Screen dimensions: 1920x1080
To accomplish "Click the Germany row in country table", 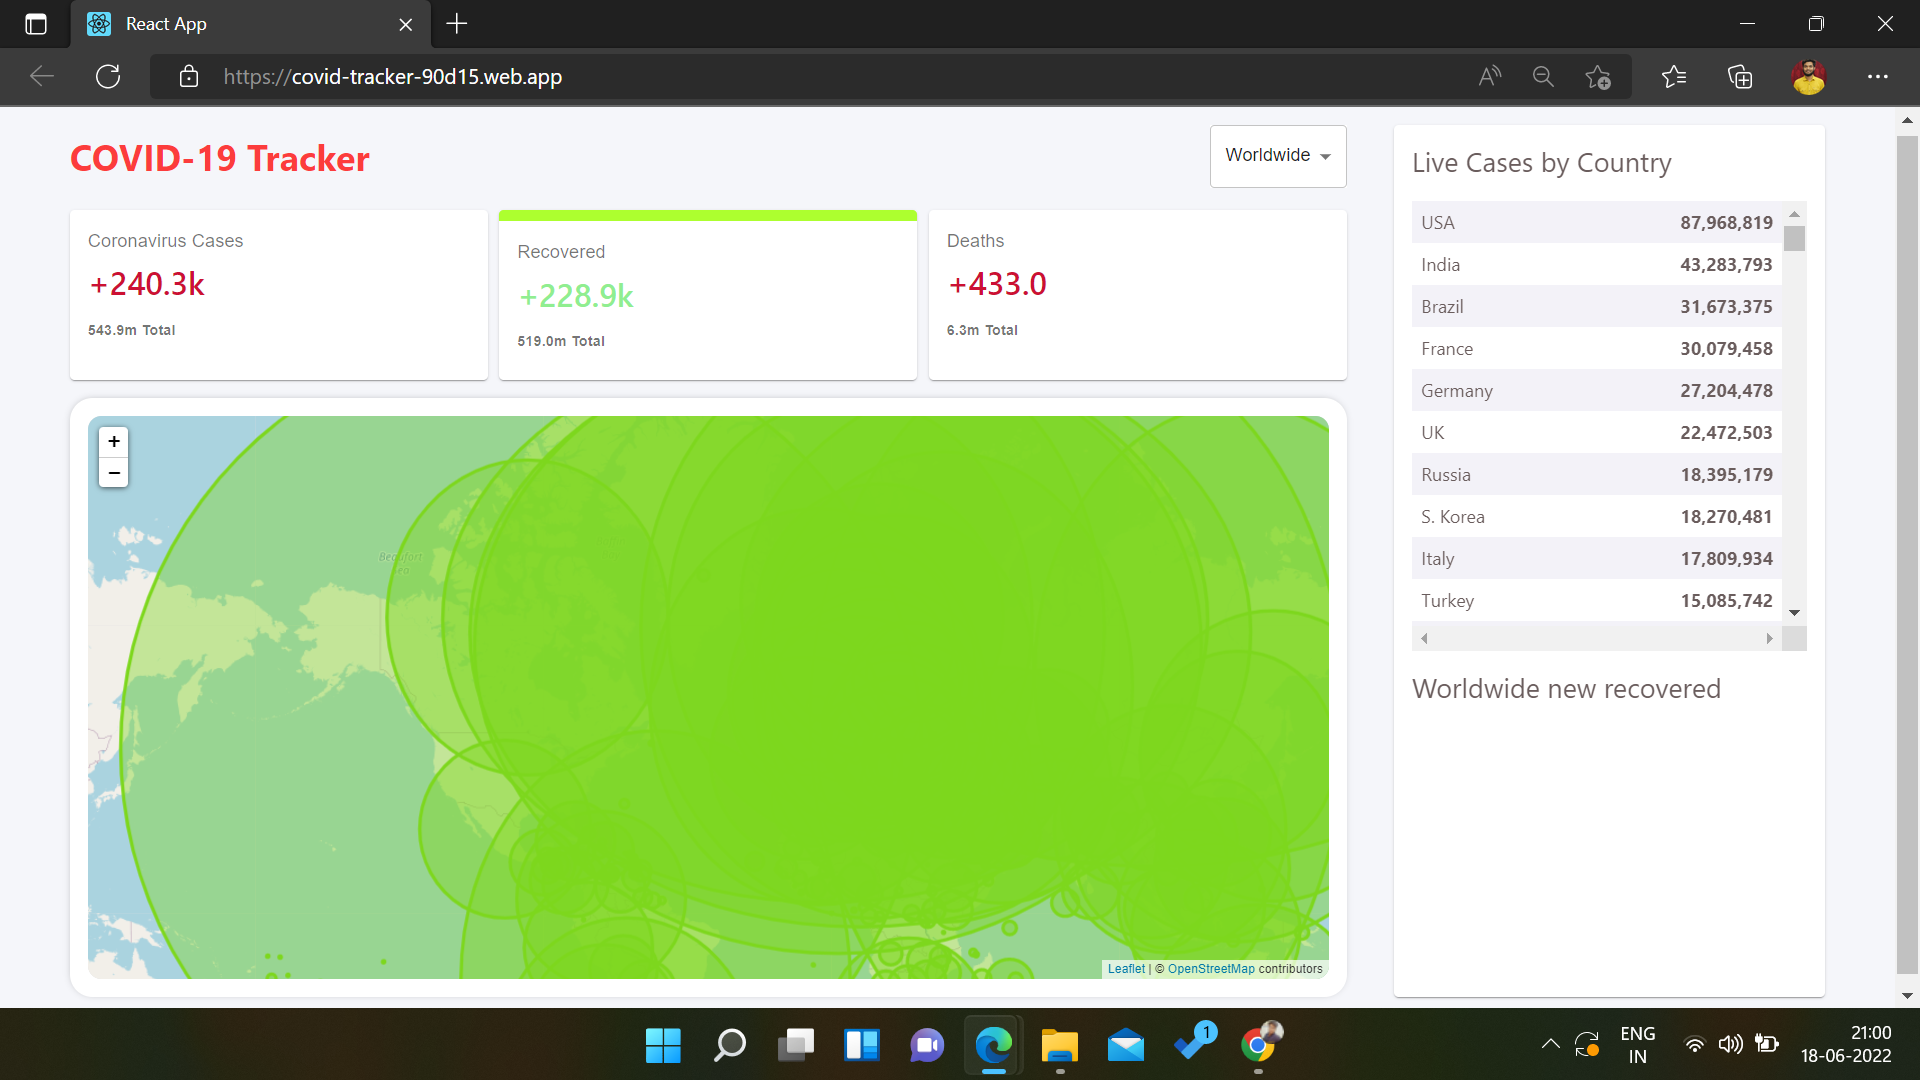I will [1597, 390].
